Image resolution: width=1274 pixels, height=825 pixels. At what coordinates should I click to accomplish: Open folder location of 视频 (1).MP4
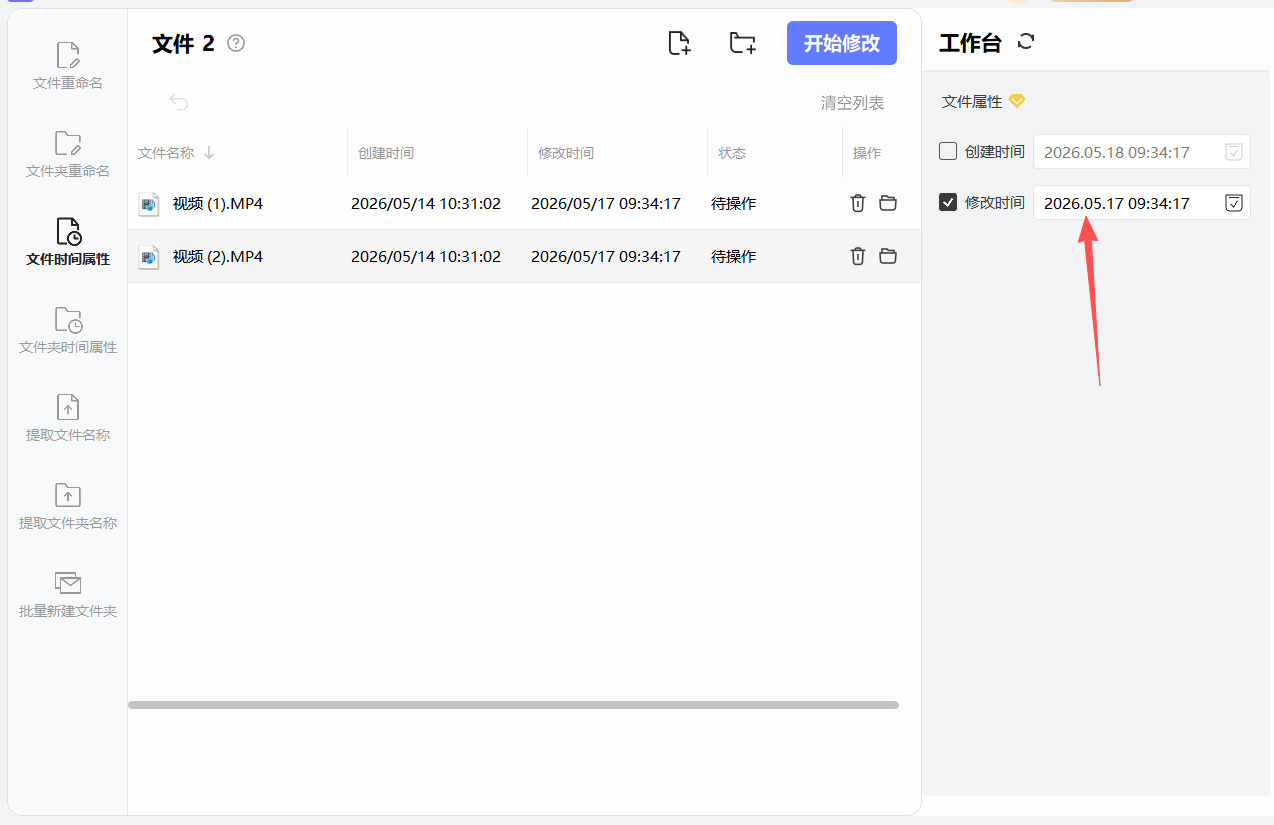tap(888, 203)
